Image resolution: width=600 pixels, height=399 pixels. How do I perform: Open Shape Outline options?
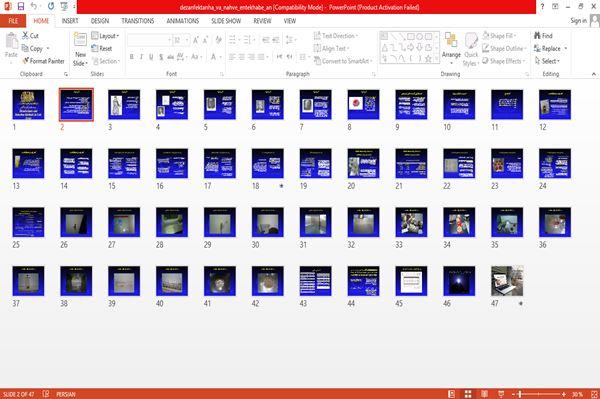504,48
